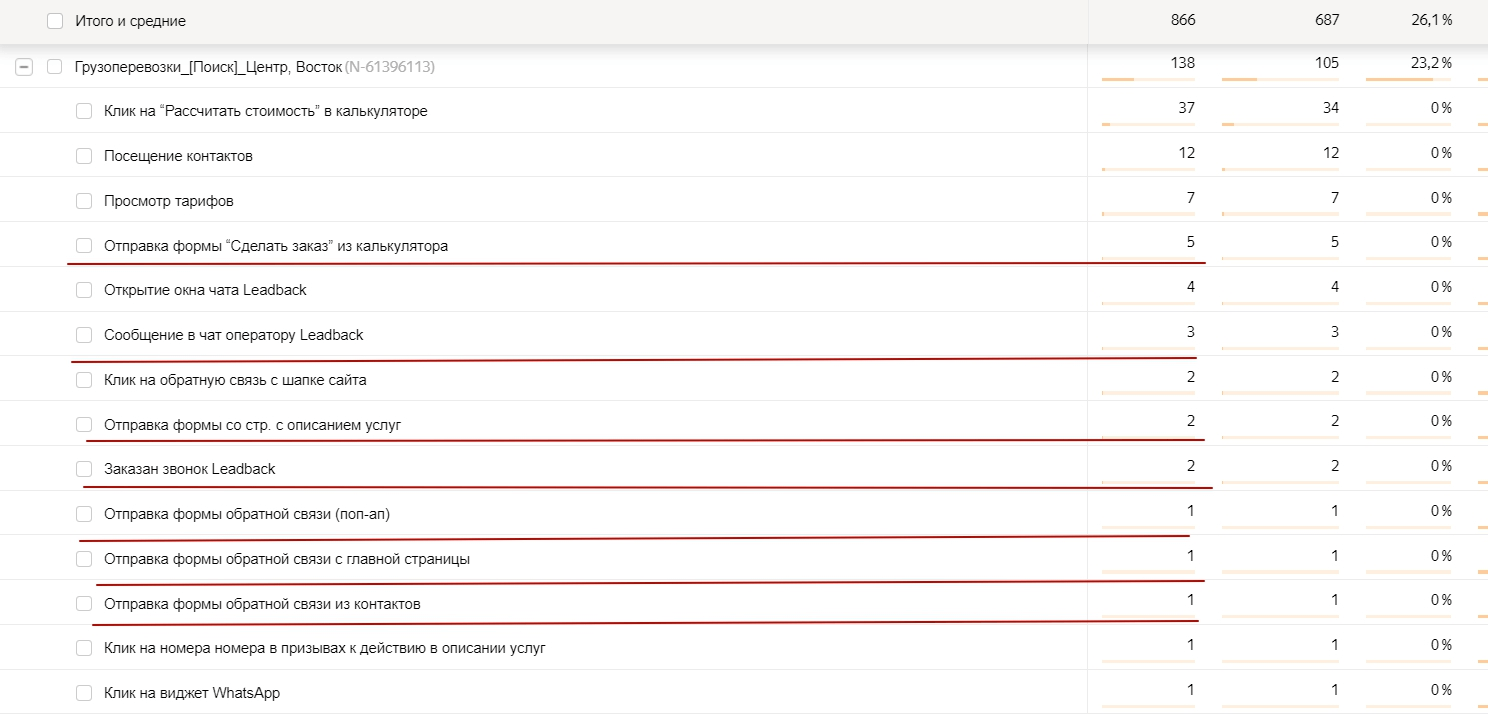Image resolution: width=1488 pixels, height=714 pixels.
Task: Select the Клик на виджет WhatsApp label
Action: coord(192,693)
